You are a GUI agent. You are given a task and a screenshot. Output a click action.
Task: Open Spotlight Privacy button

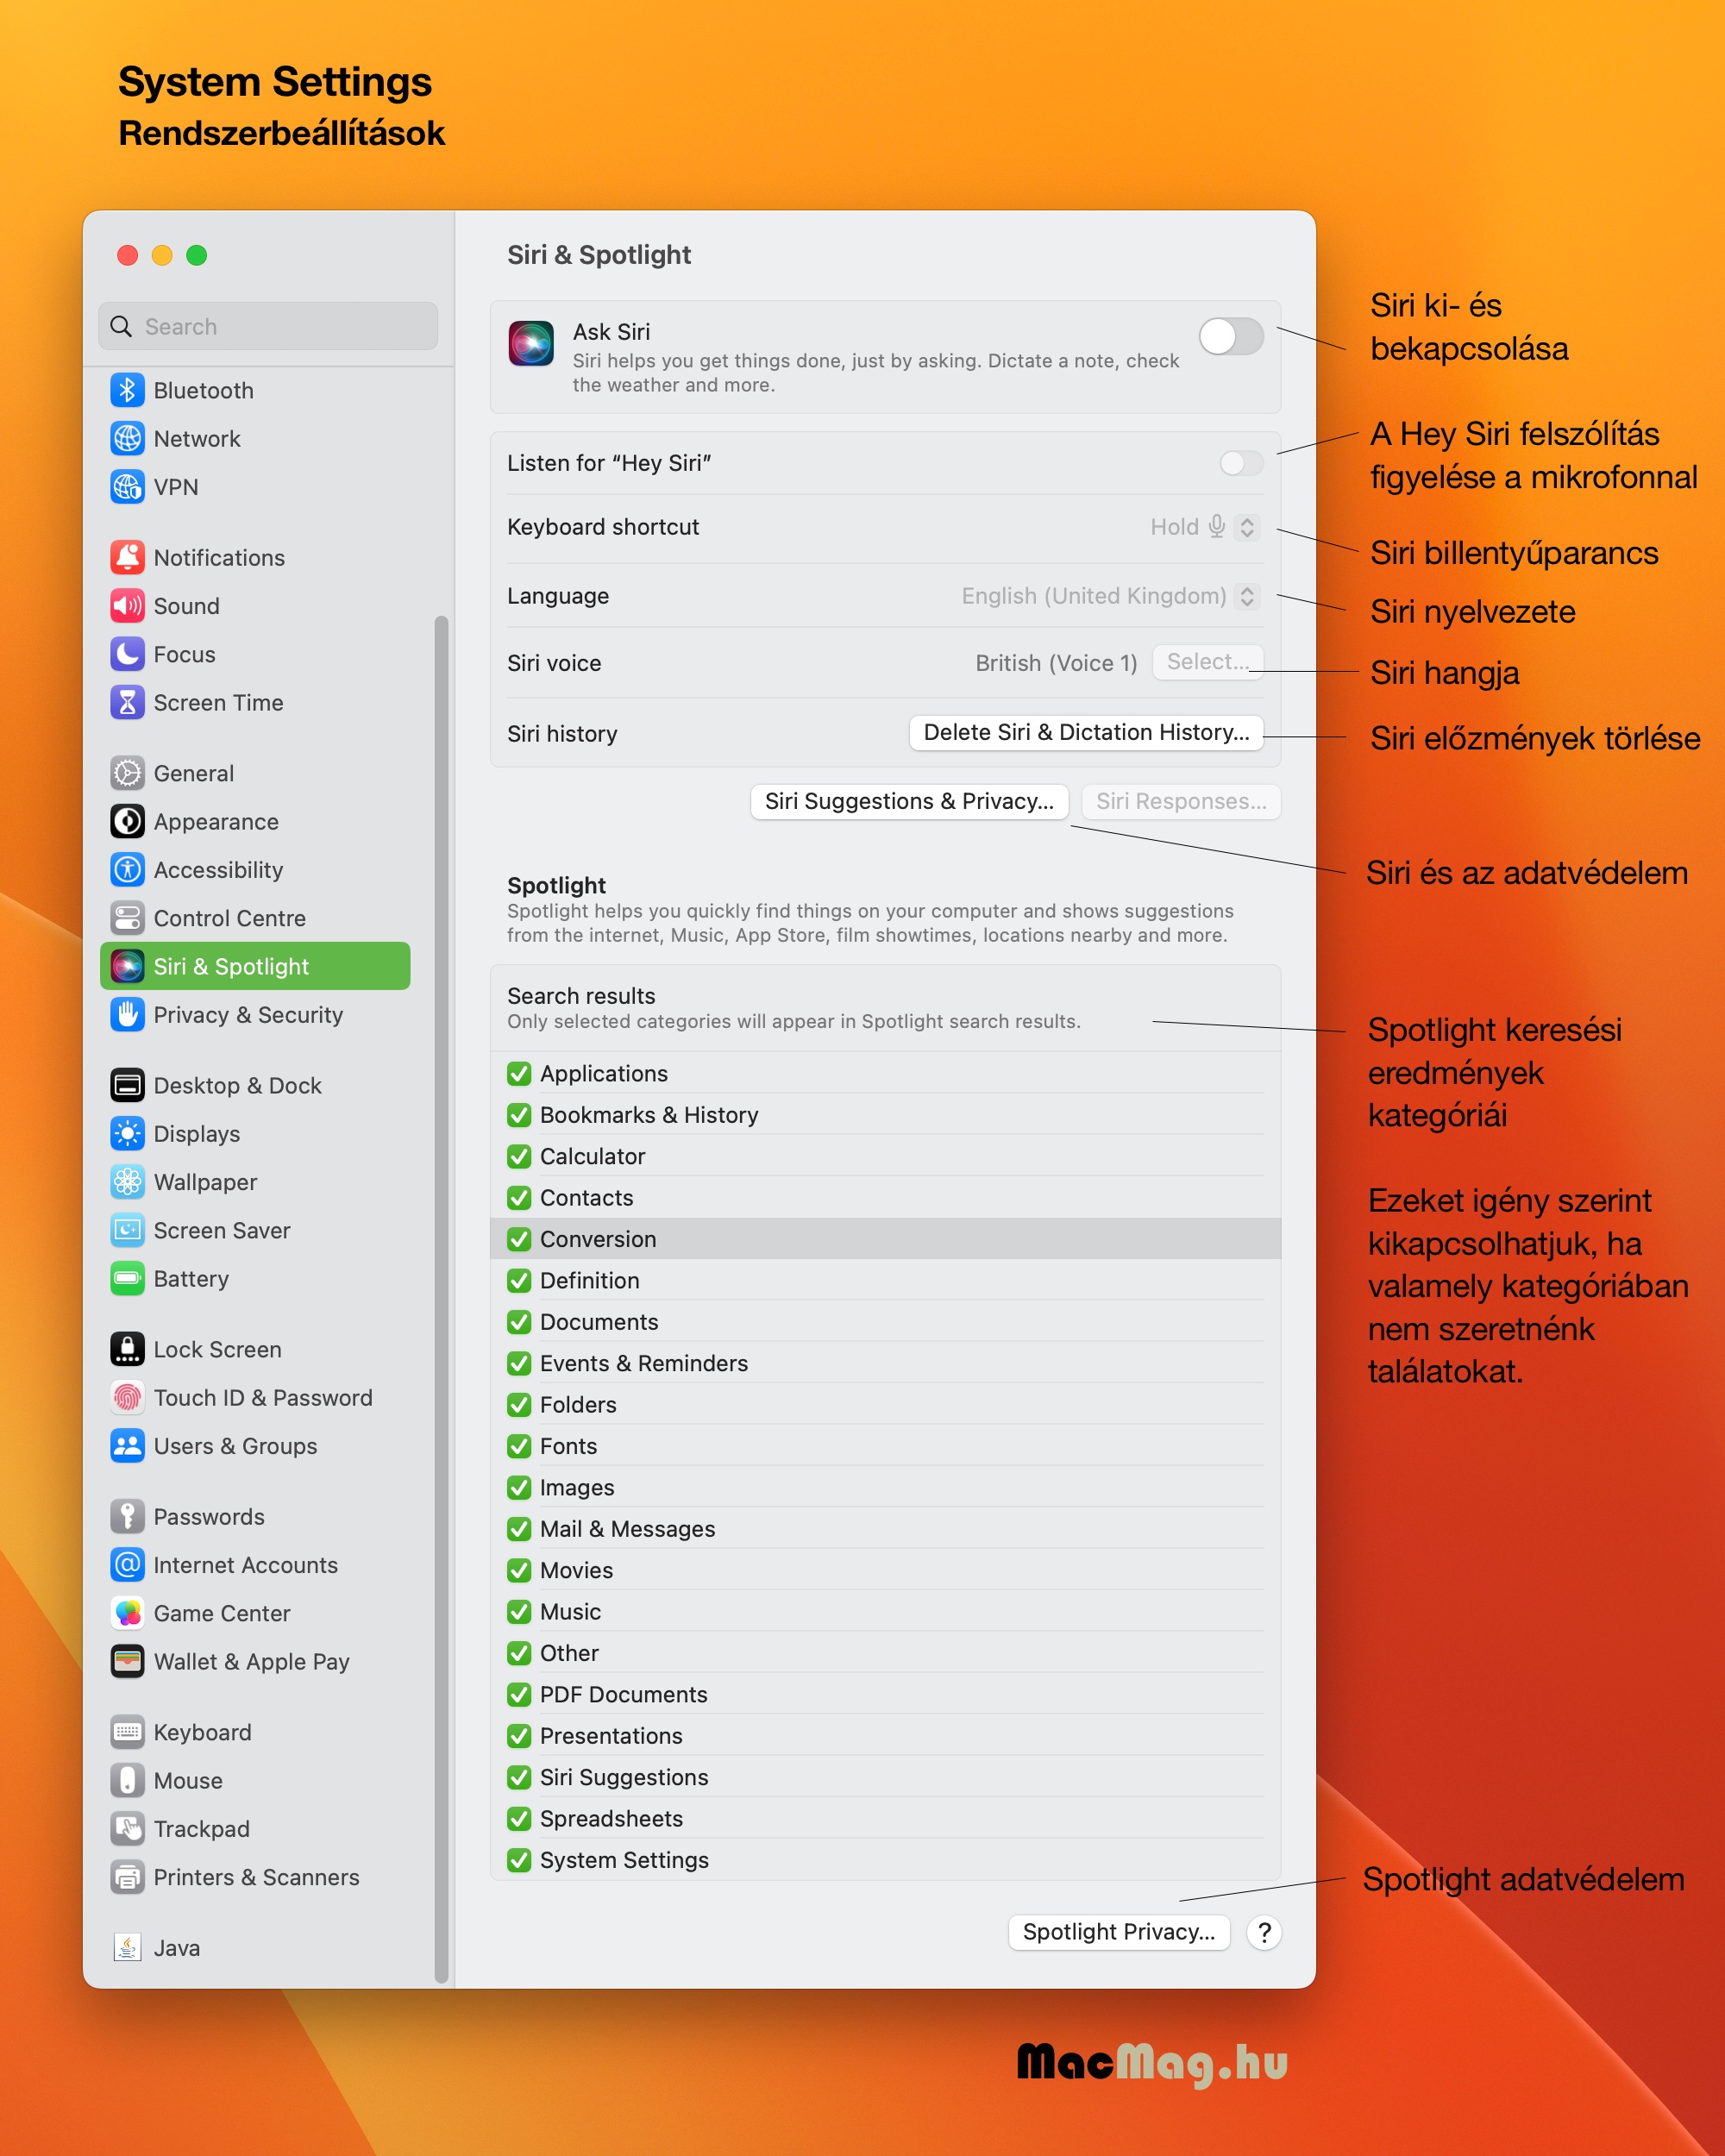[x=1119, y=1932]
